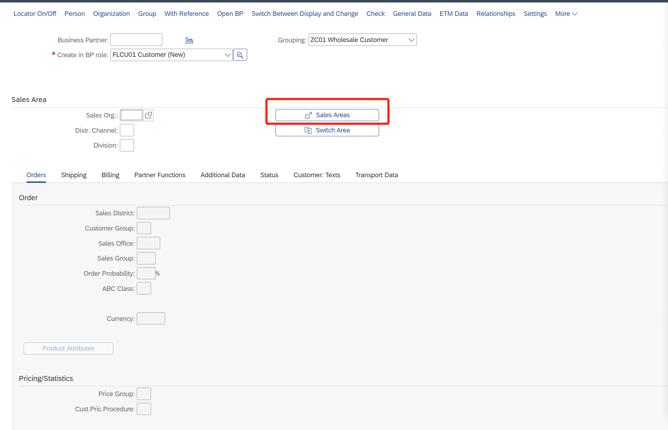Click the Sales Areas button
Screen dimensions: 668x430
pyautogui.click(x=327, y=115)
